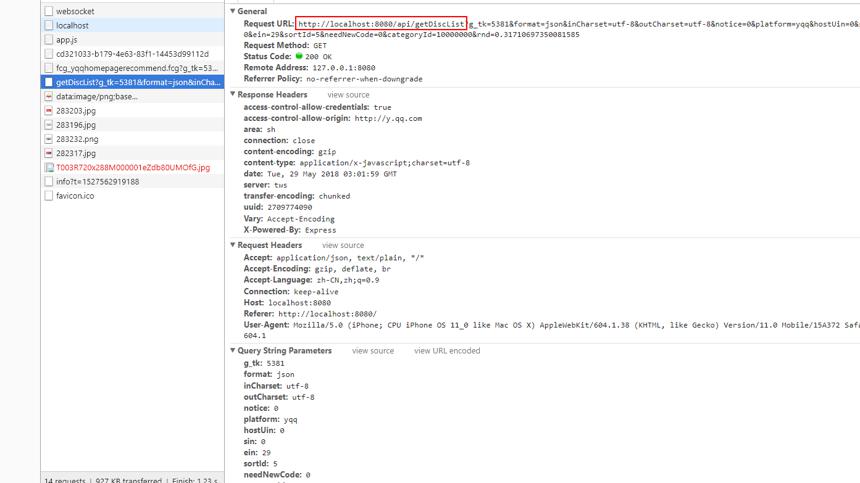Collapse the General section
Screen dimensions: 860x483
[x=233, y=11]
